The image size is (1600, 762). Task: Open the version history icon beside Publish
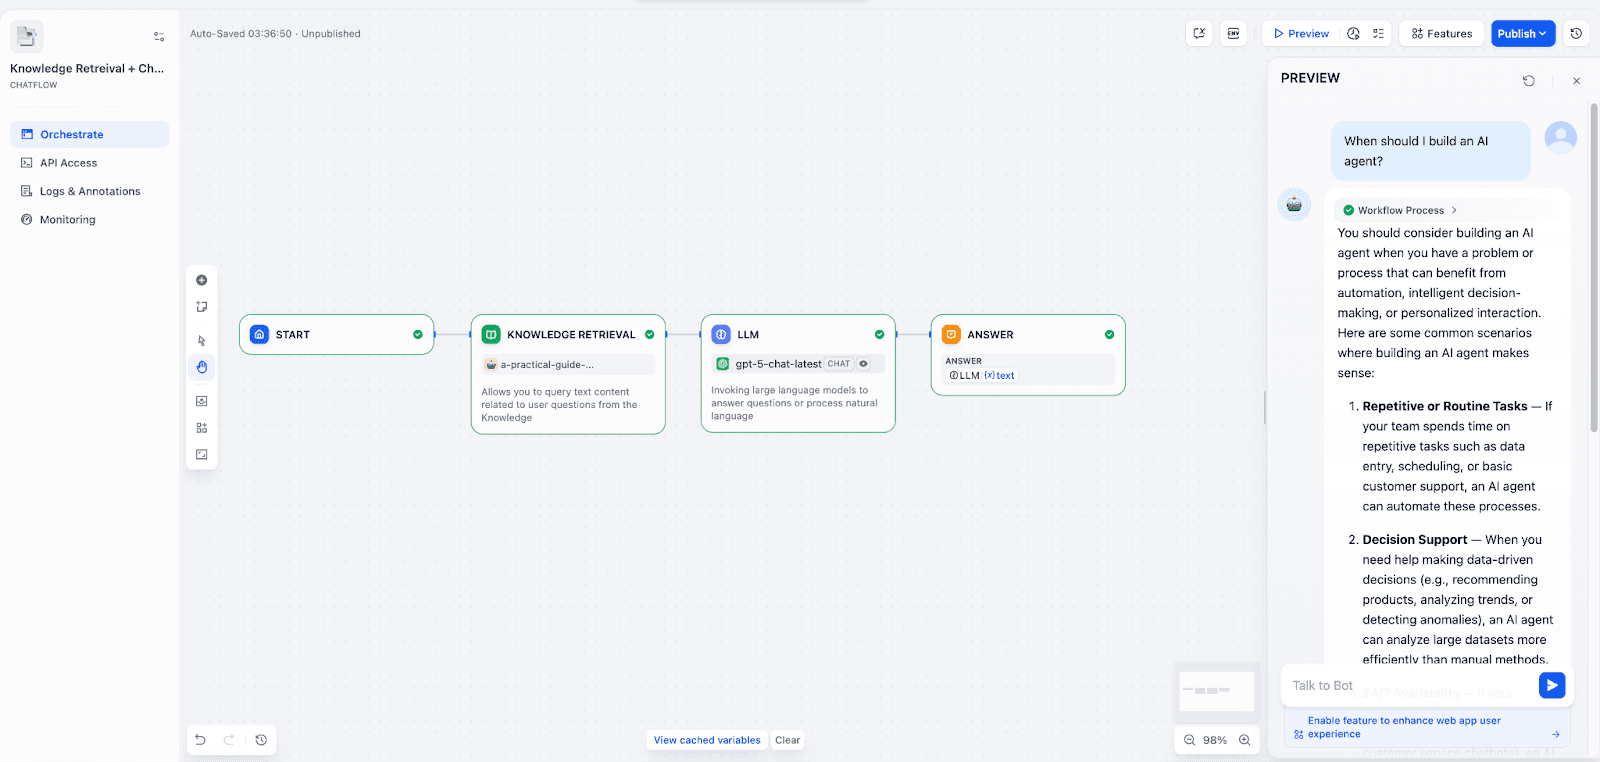(1576, 33)
